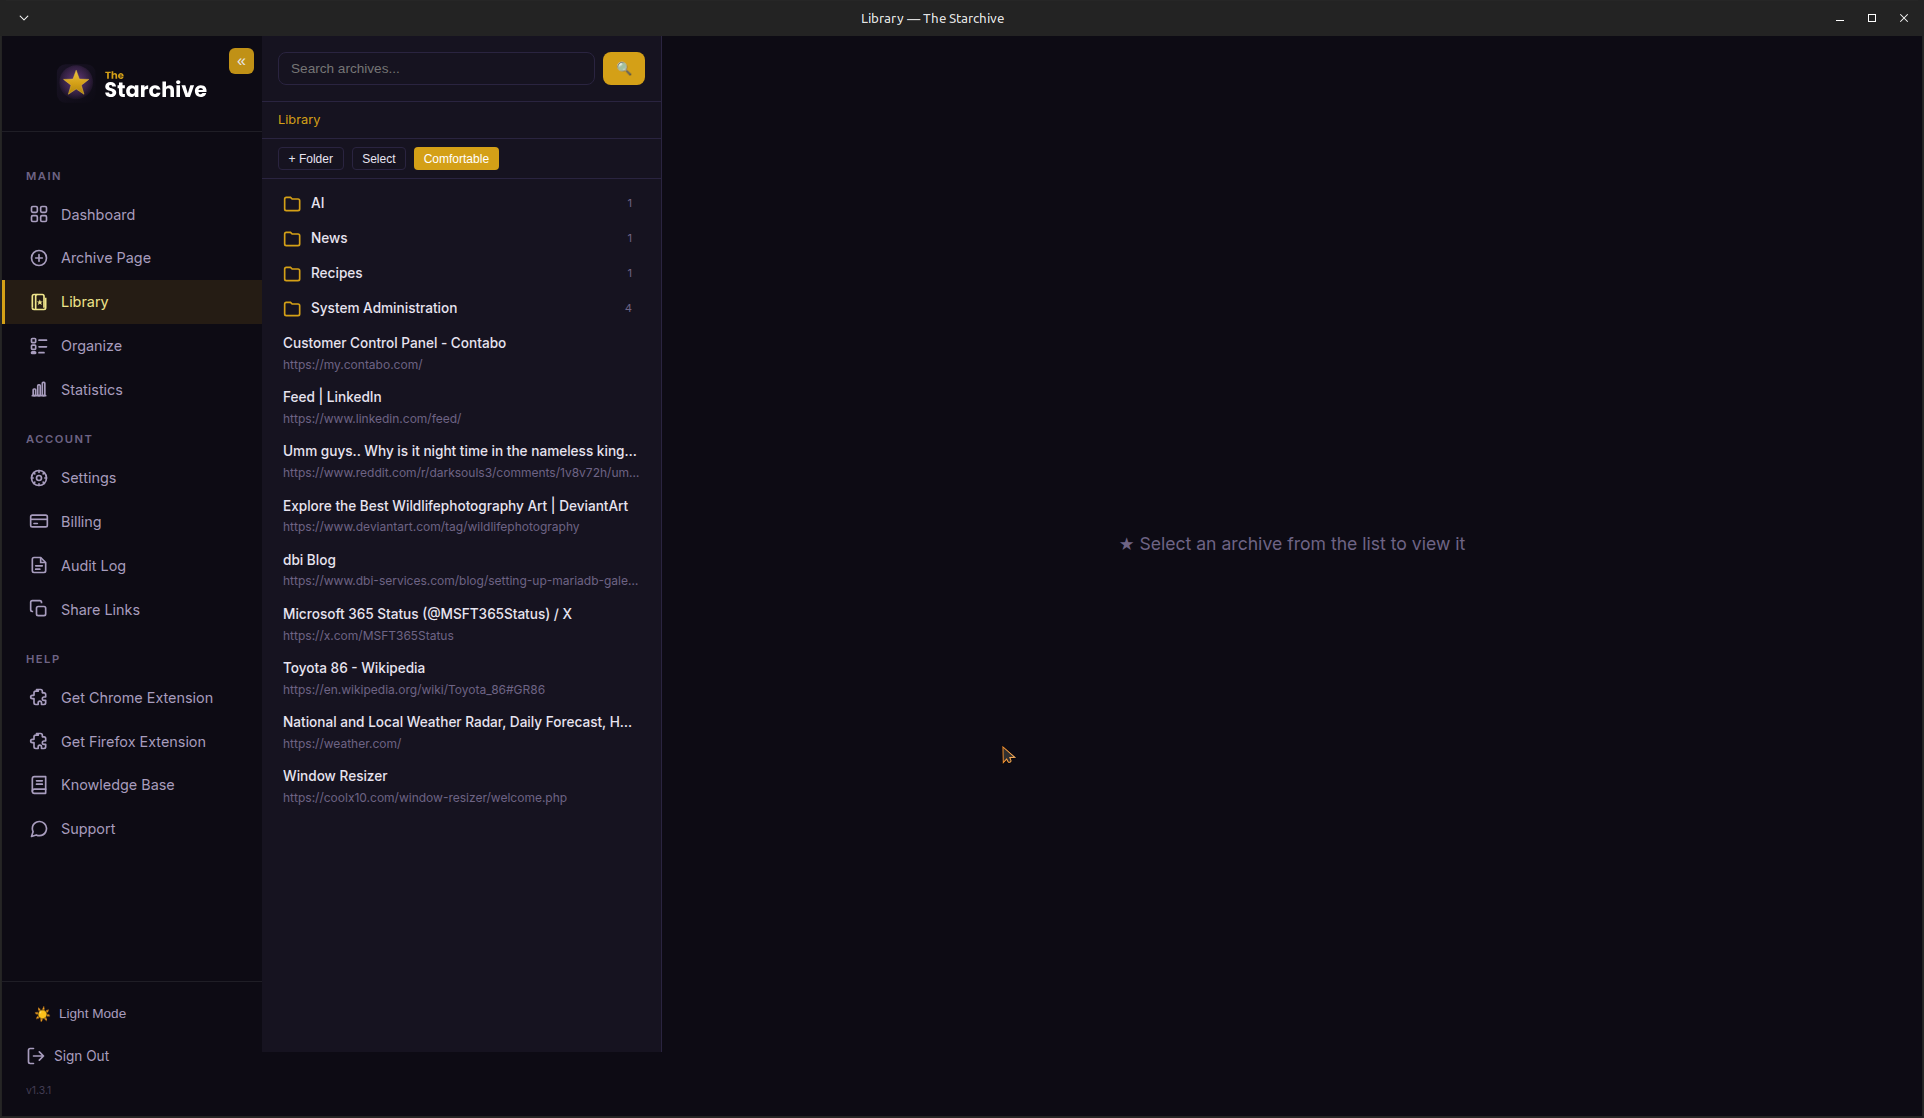Open the dbi Blog archive

click(461, 570)
